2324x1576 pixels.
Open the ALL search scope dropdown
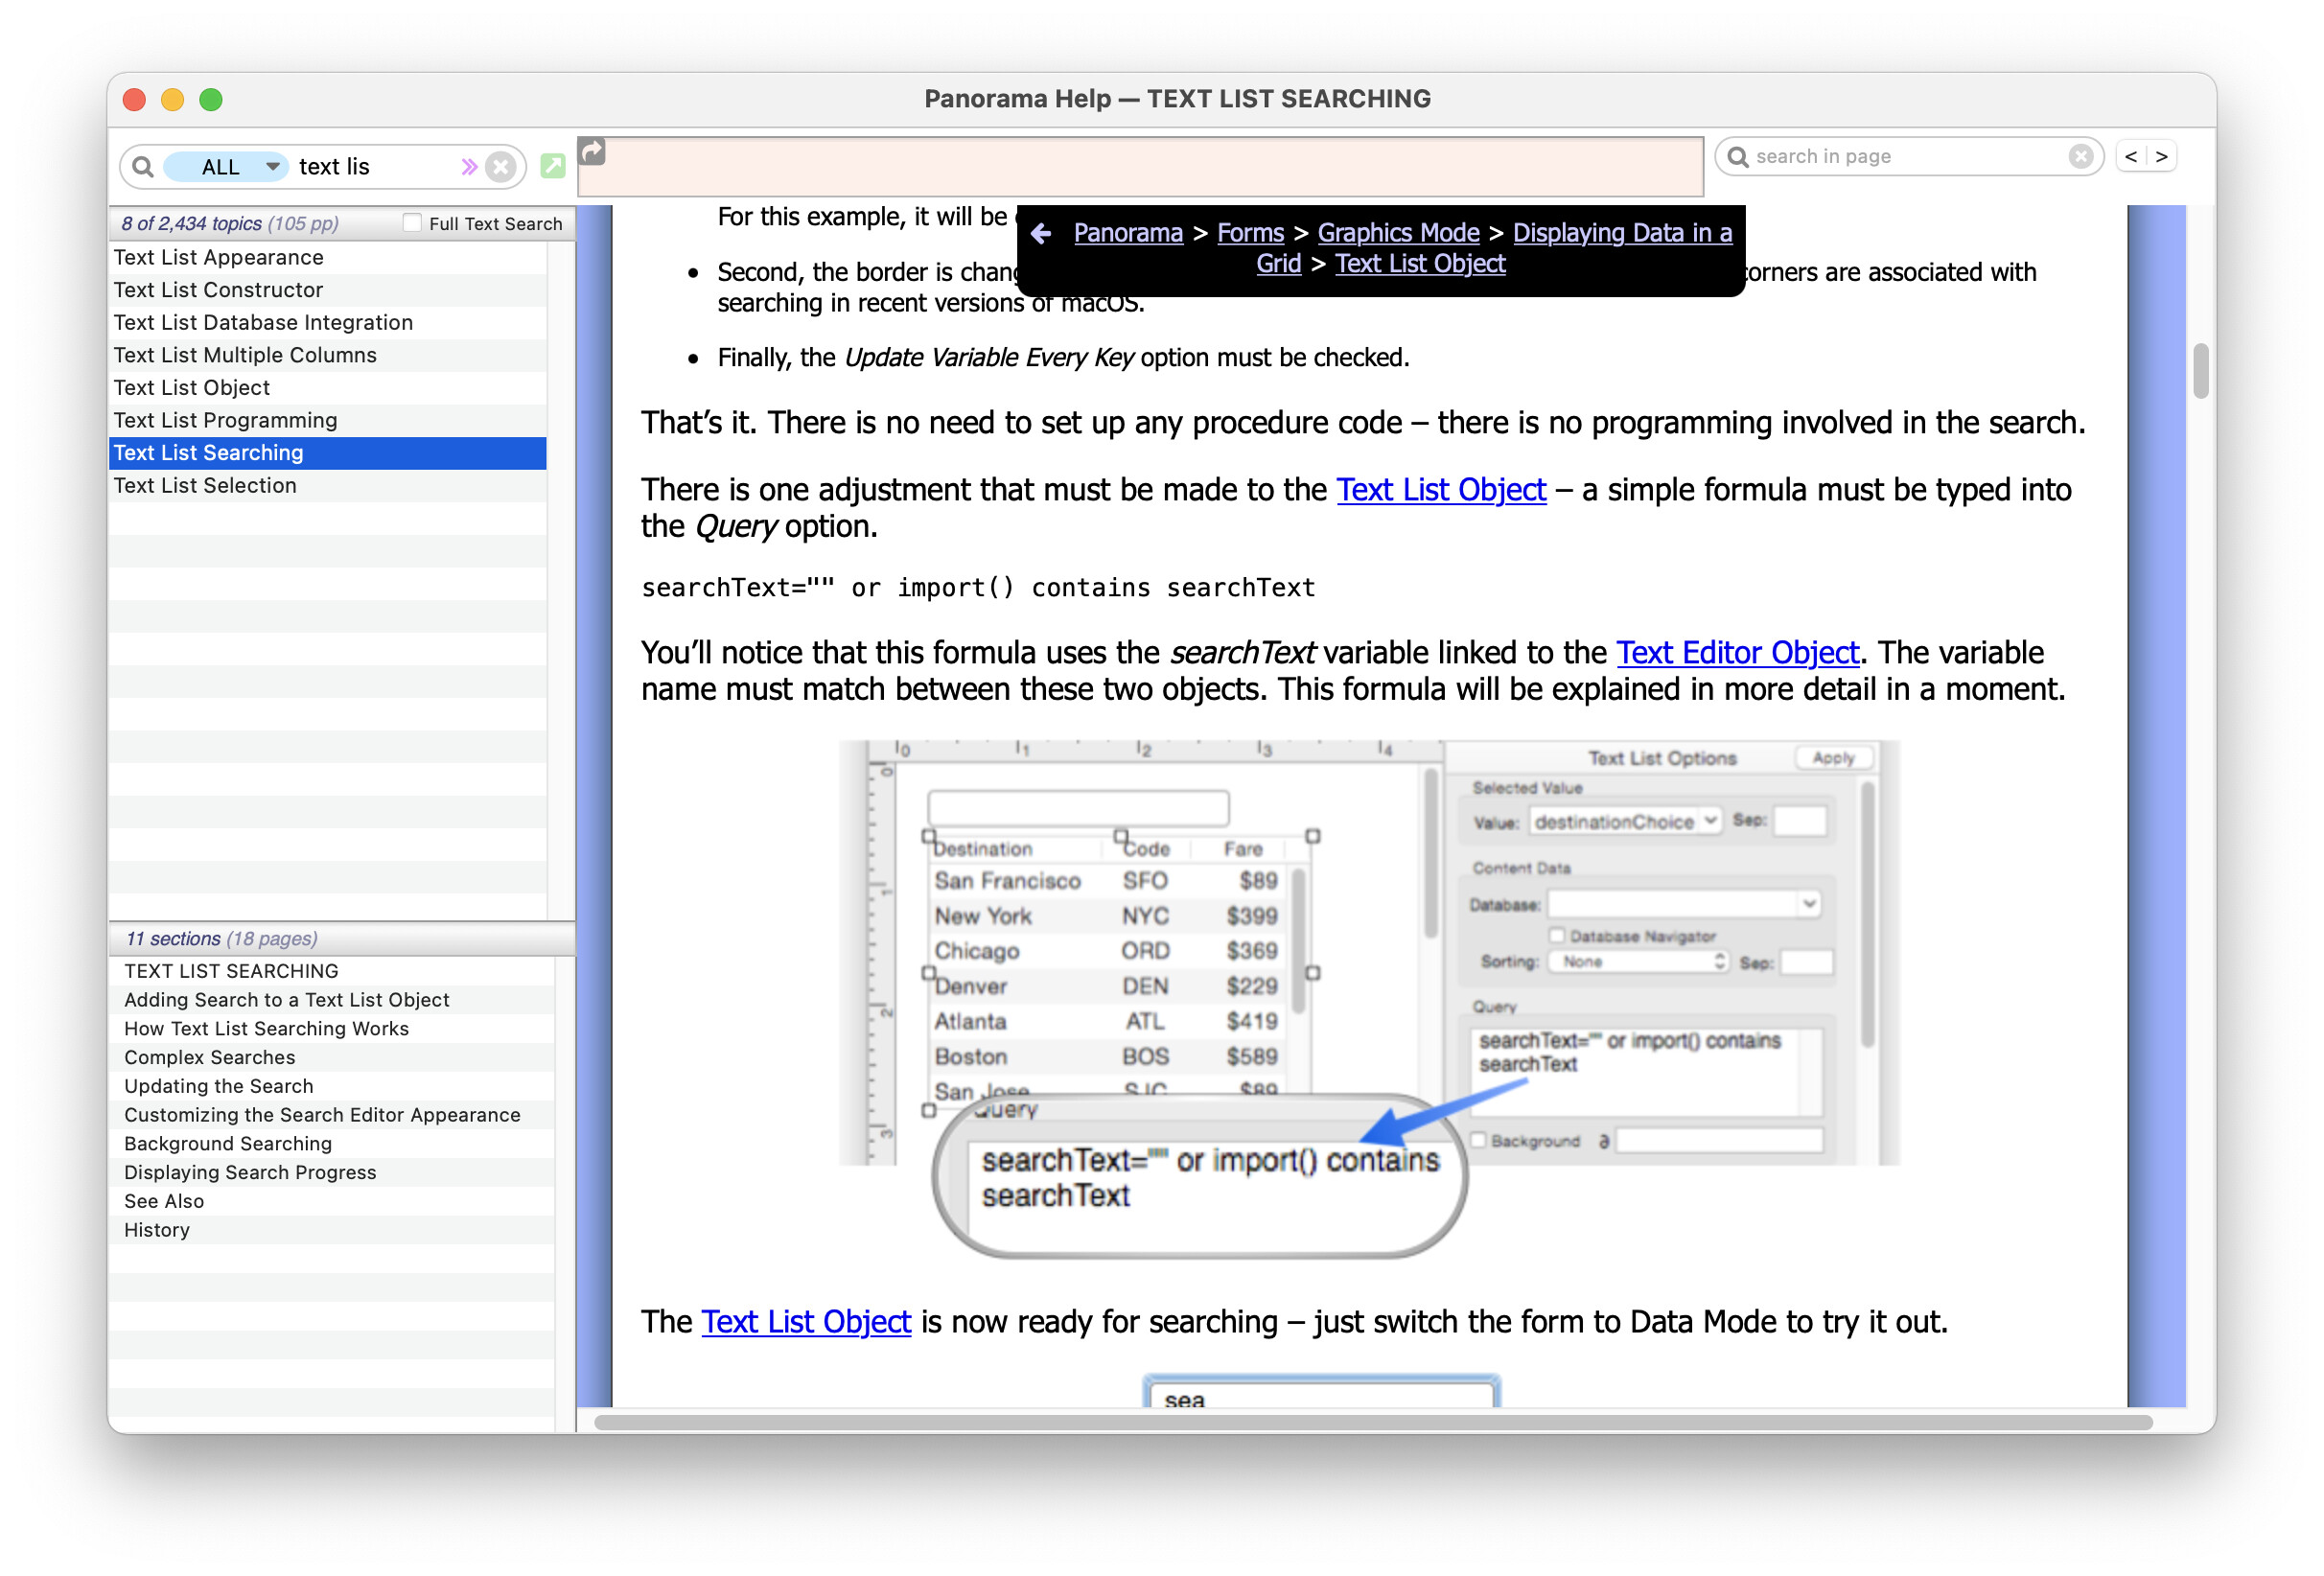(x=226, y=167)
